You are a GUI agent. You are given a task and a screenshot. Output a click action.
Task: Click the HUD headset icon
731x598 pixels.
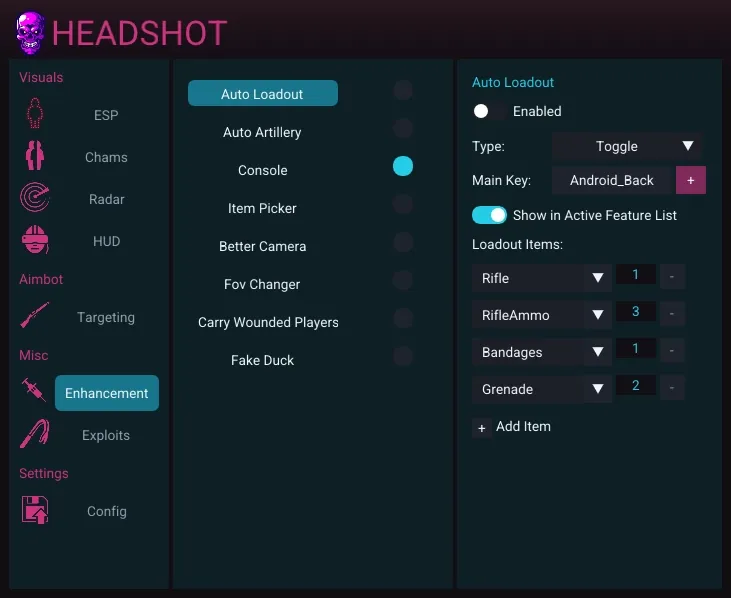click(x=36, y=241)
